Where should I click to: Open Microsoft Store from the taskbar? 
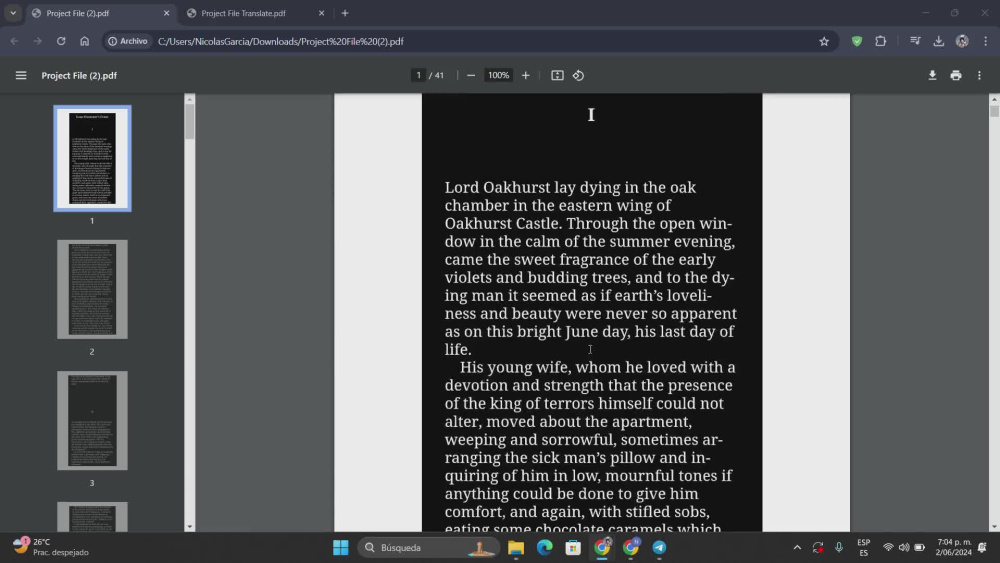pos(573,548)
